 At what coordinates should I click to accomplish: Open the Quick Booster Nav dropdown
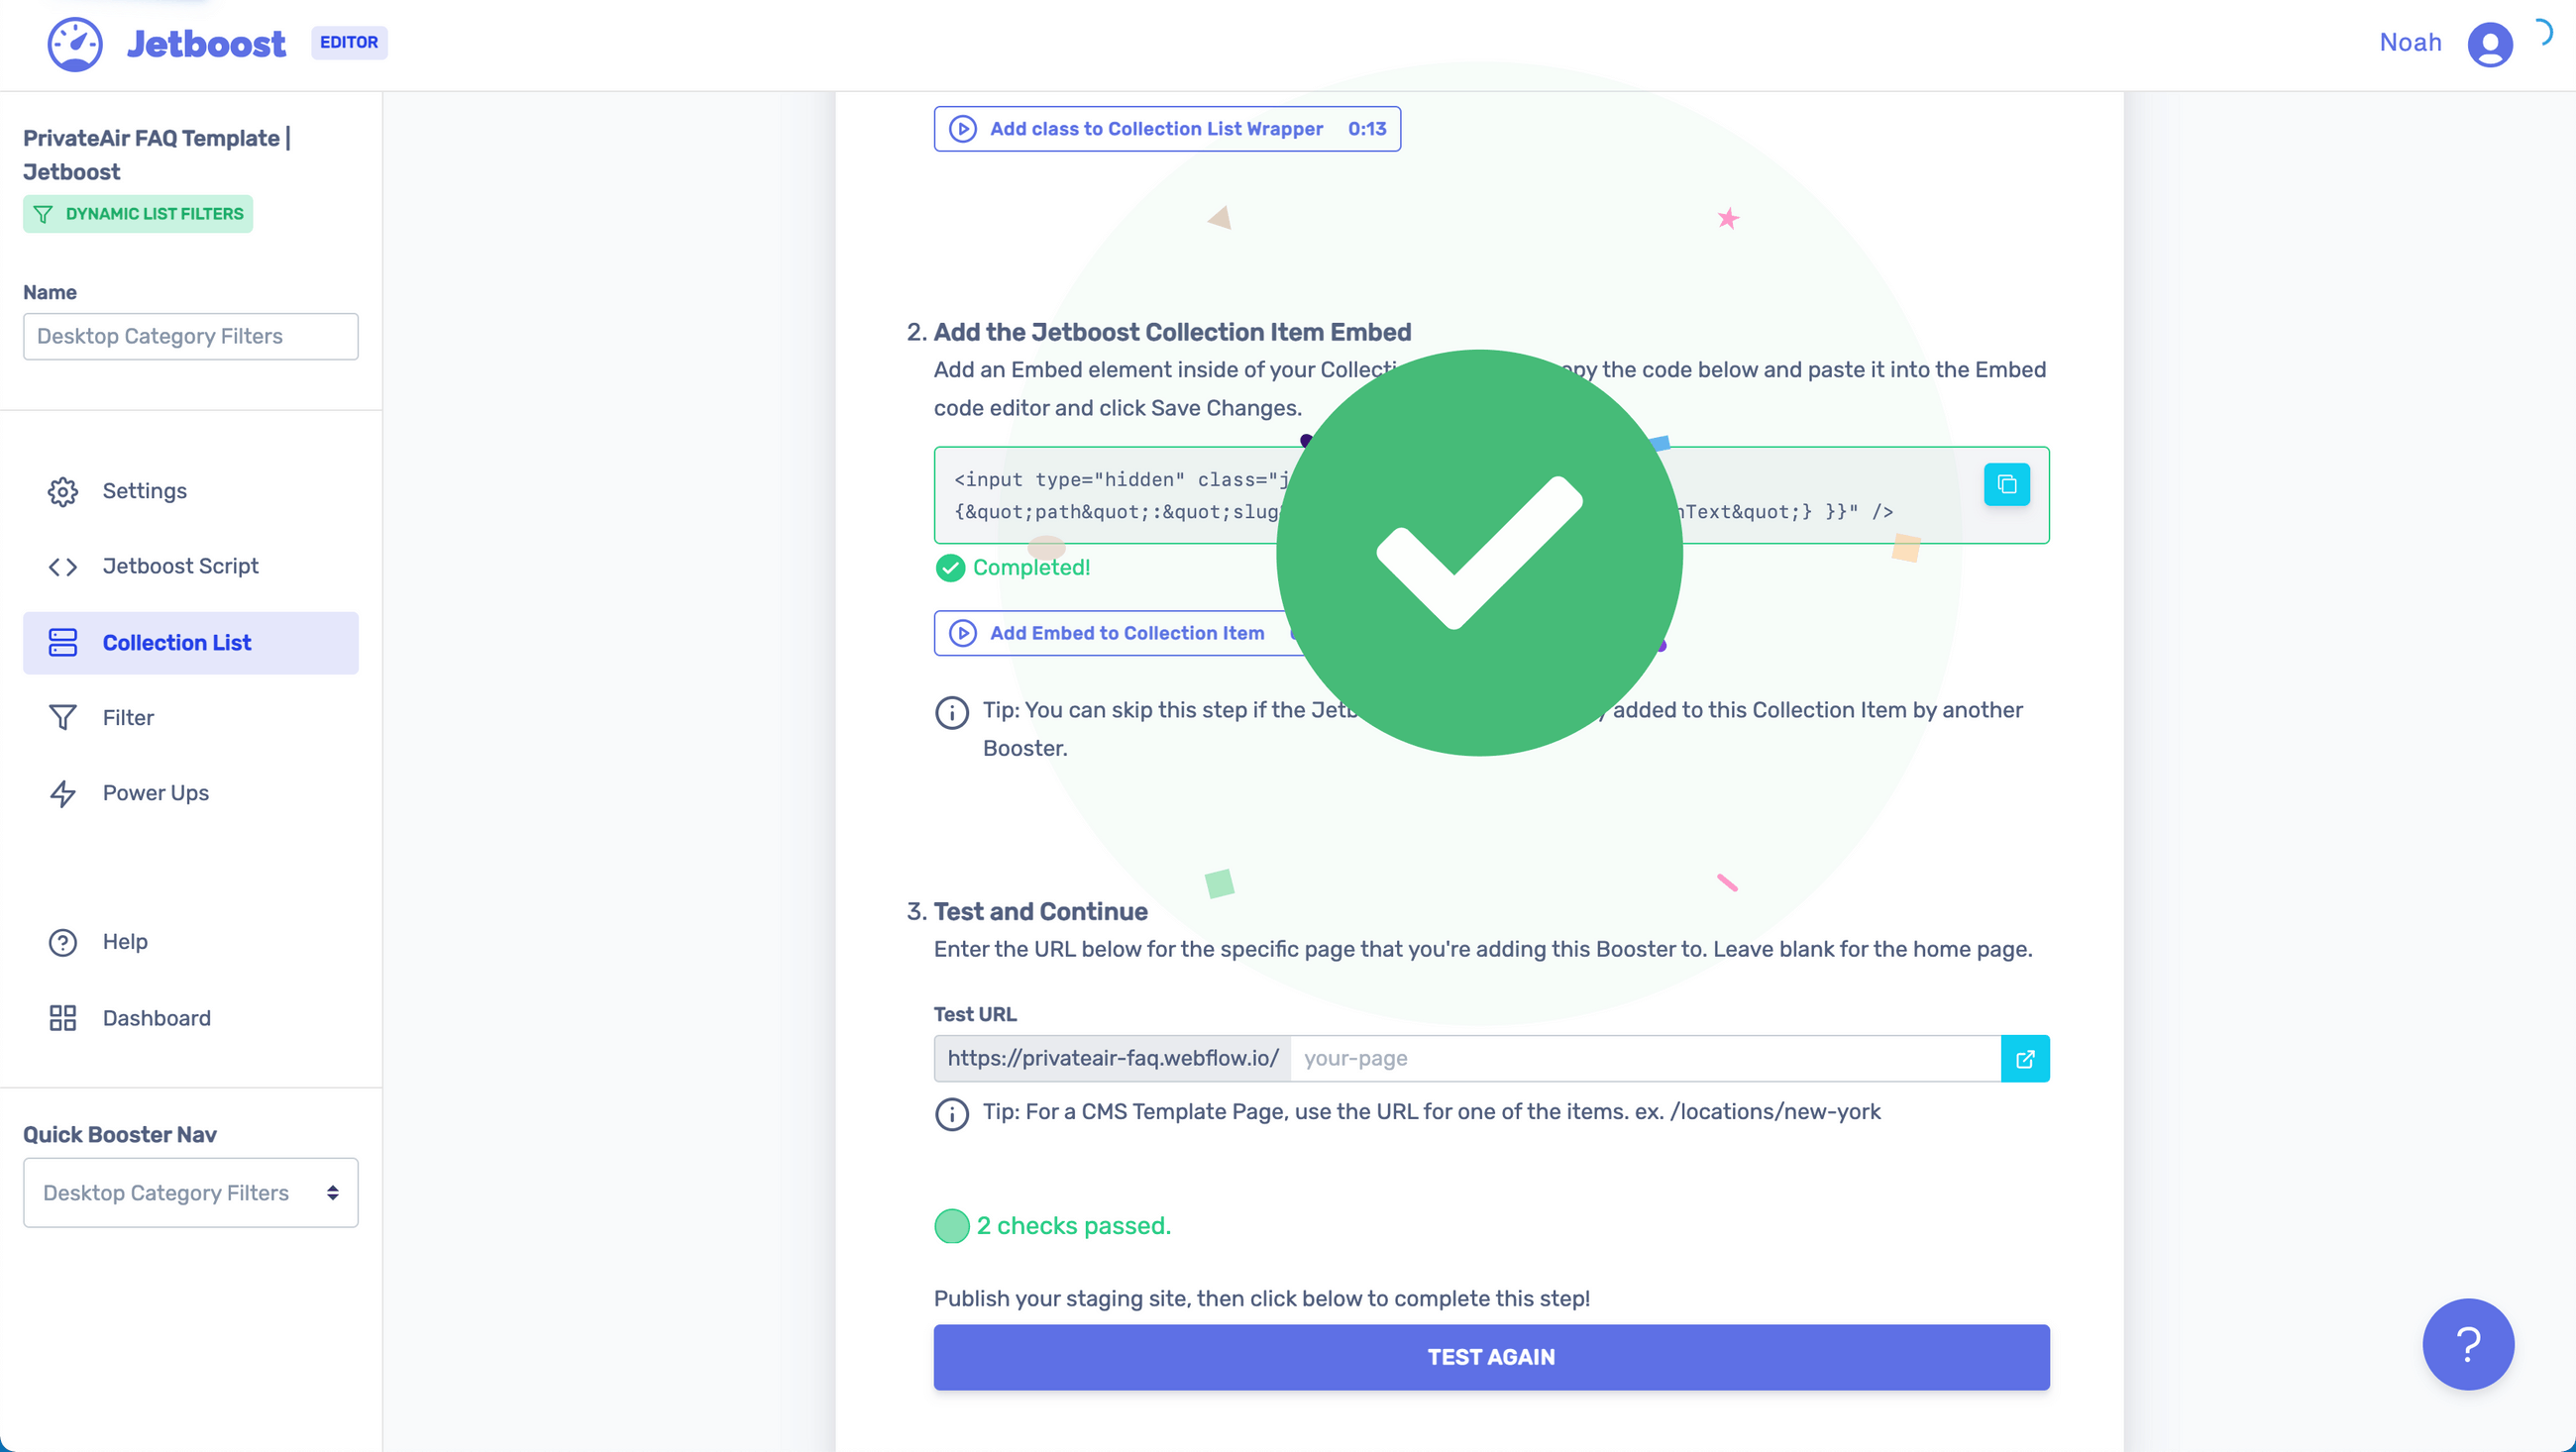pos(190,1192)
